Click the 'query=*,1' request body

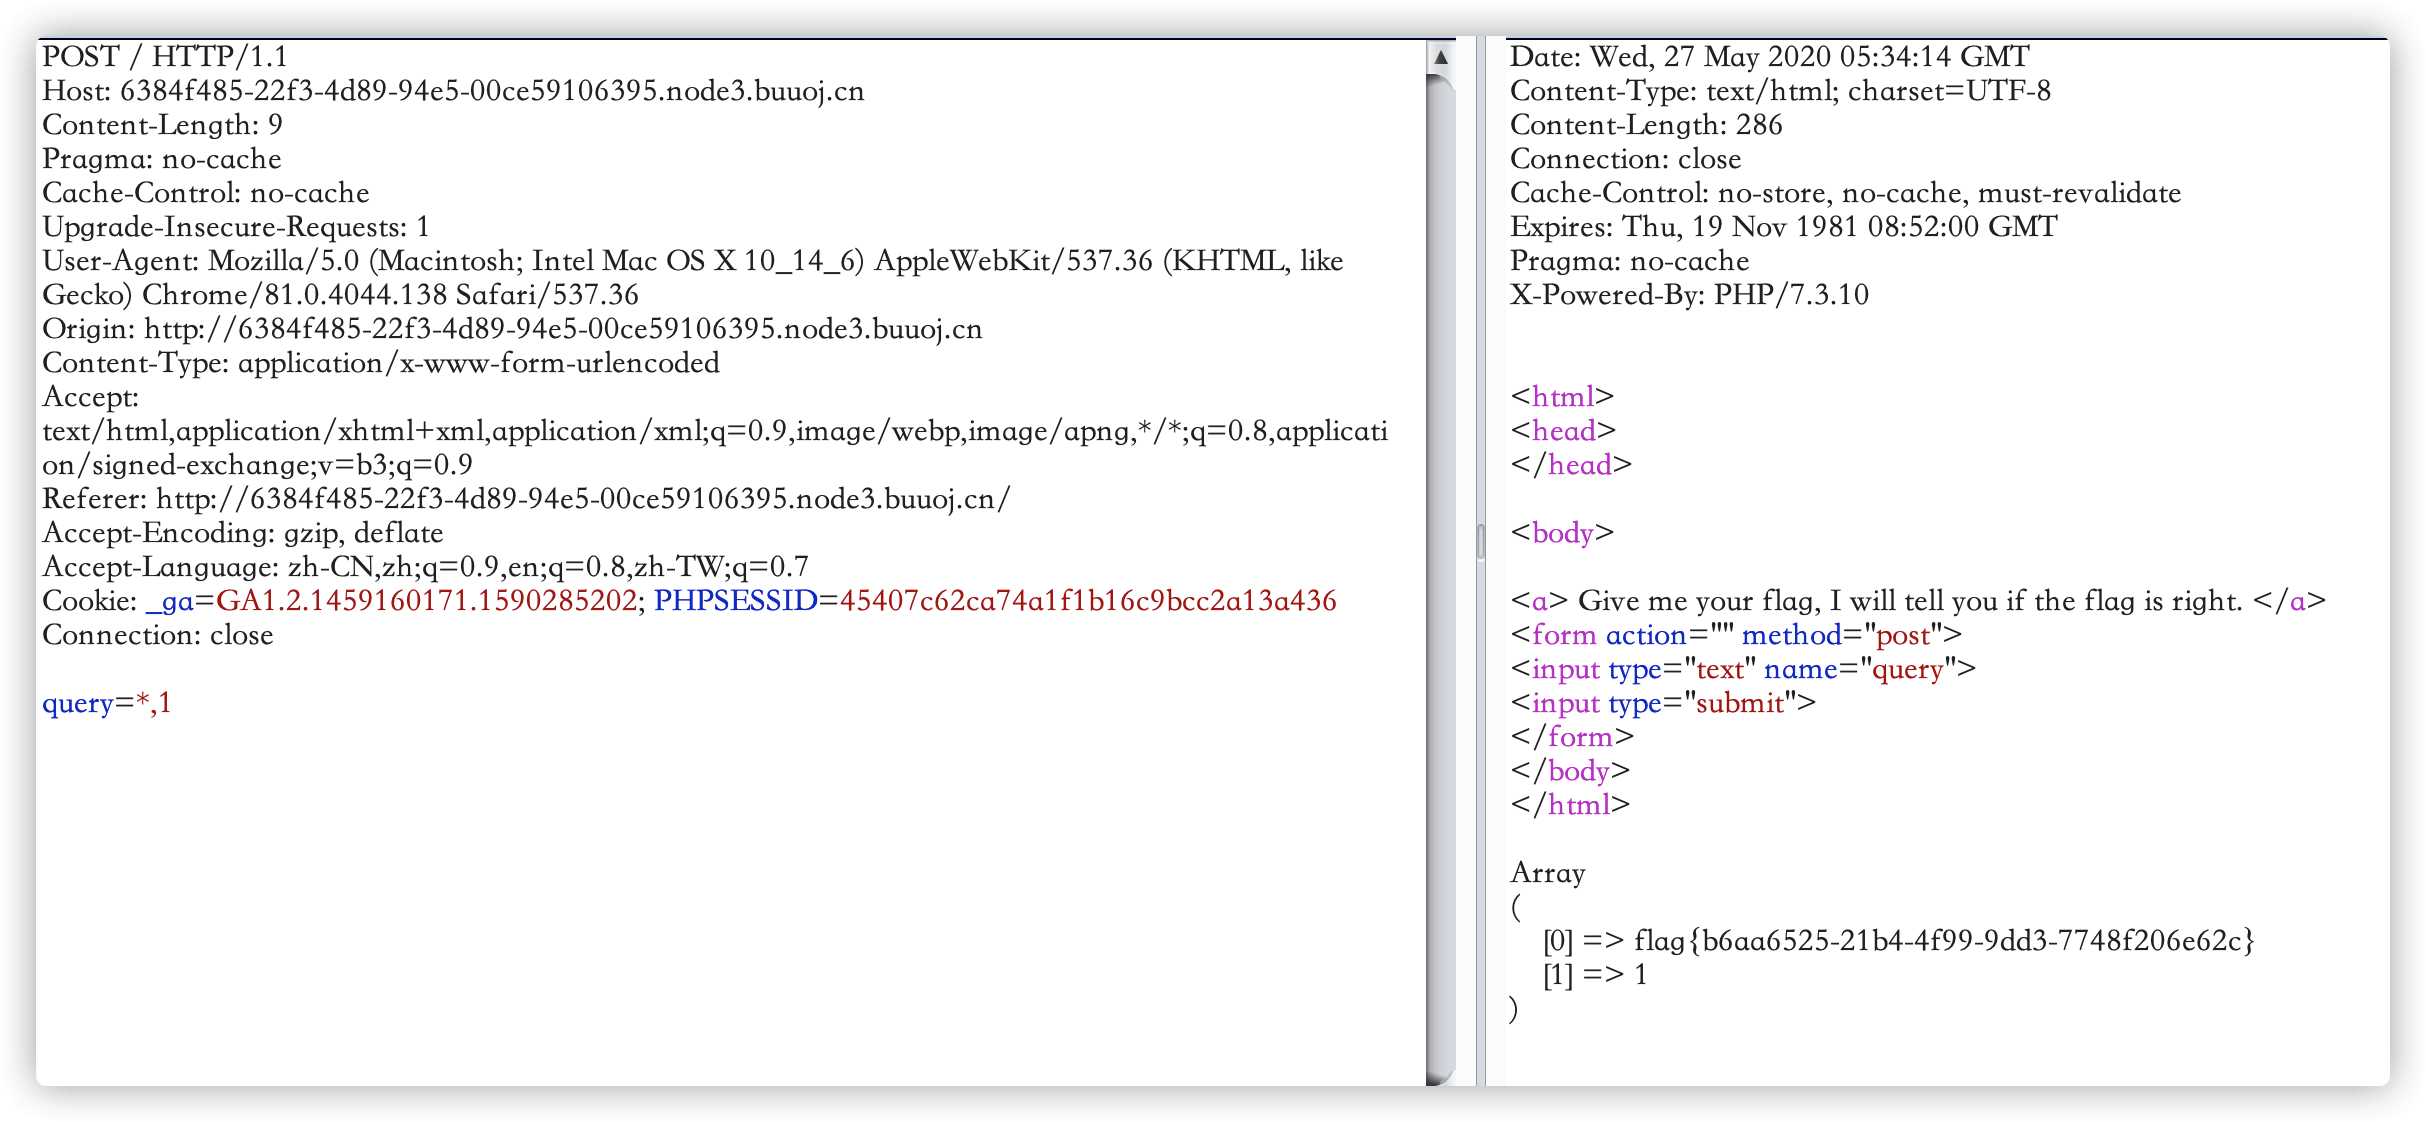[107, 703]
